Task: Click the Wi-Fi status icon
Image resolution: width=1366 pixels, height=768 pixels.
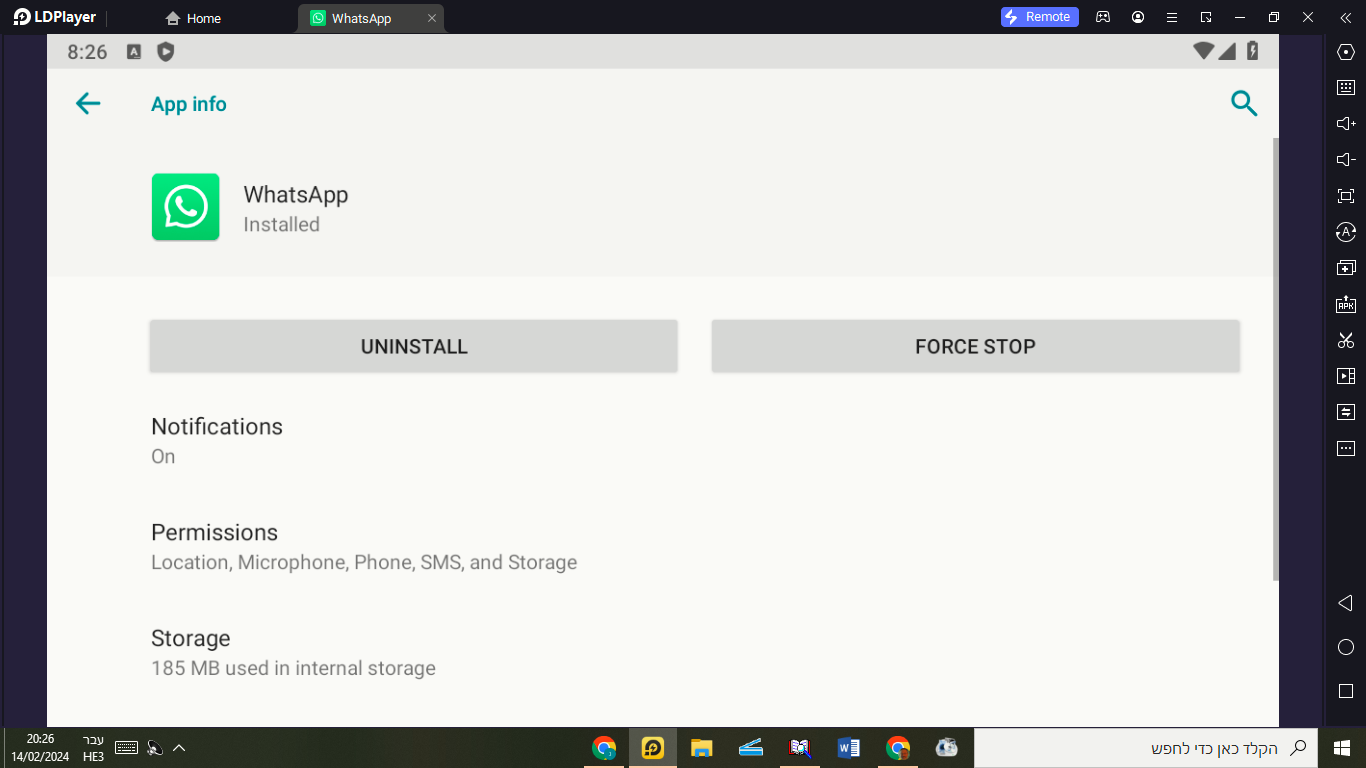Action: 1204,51
